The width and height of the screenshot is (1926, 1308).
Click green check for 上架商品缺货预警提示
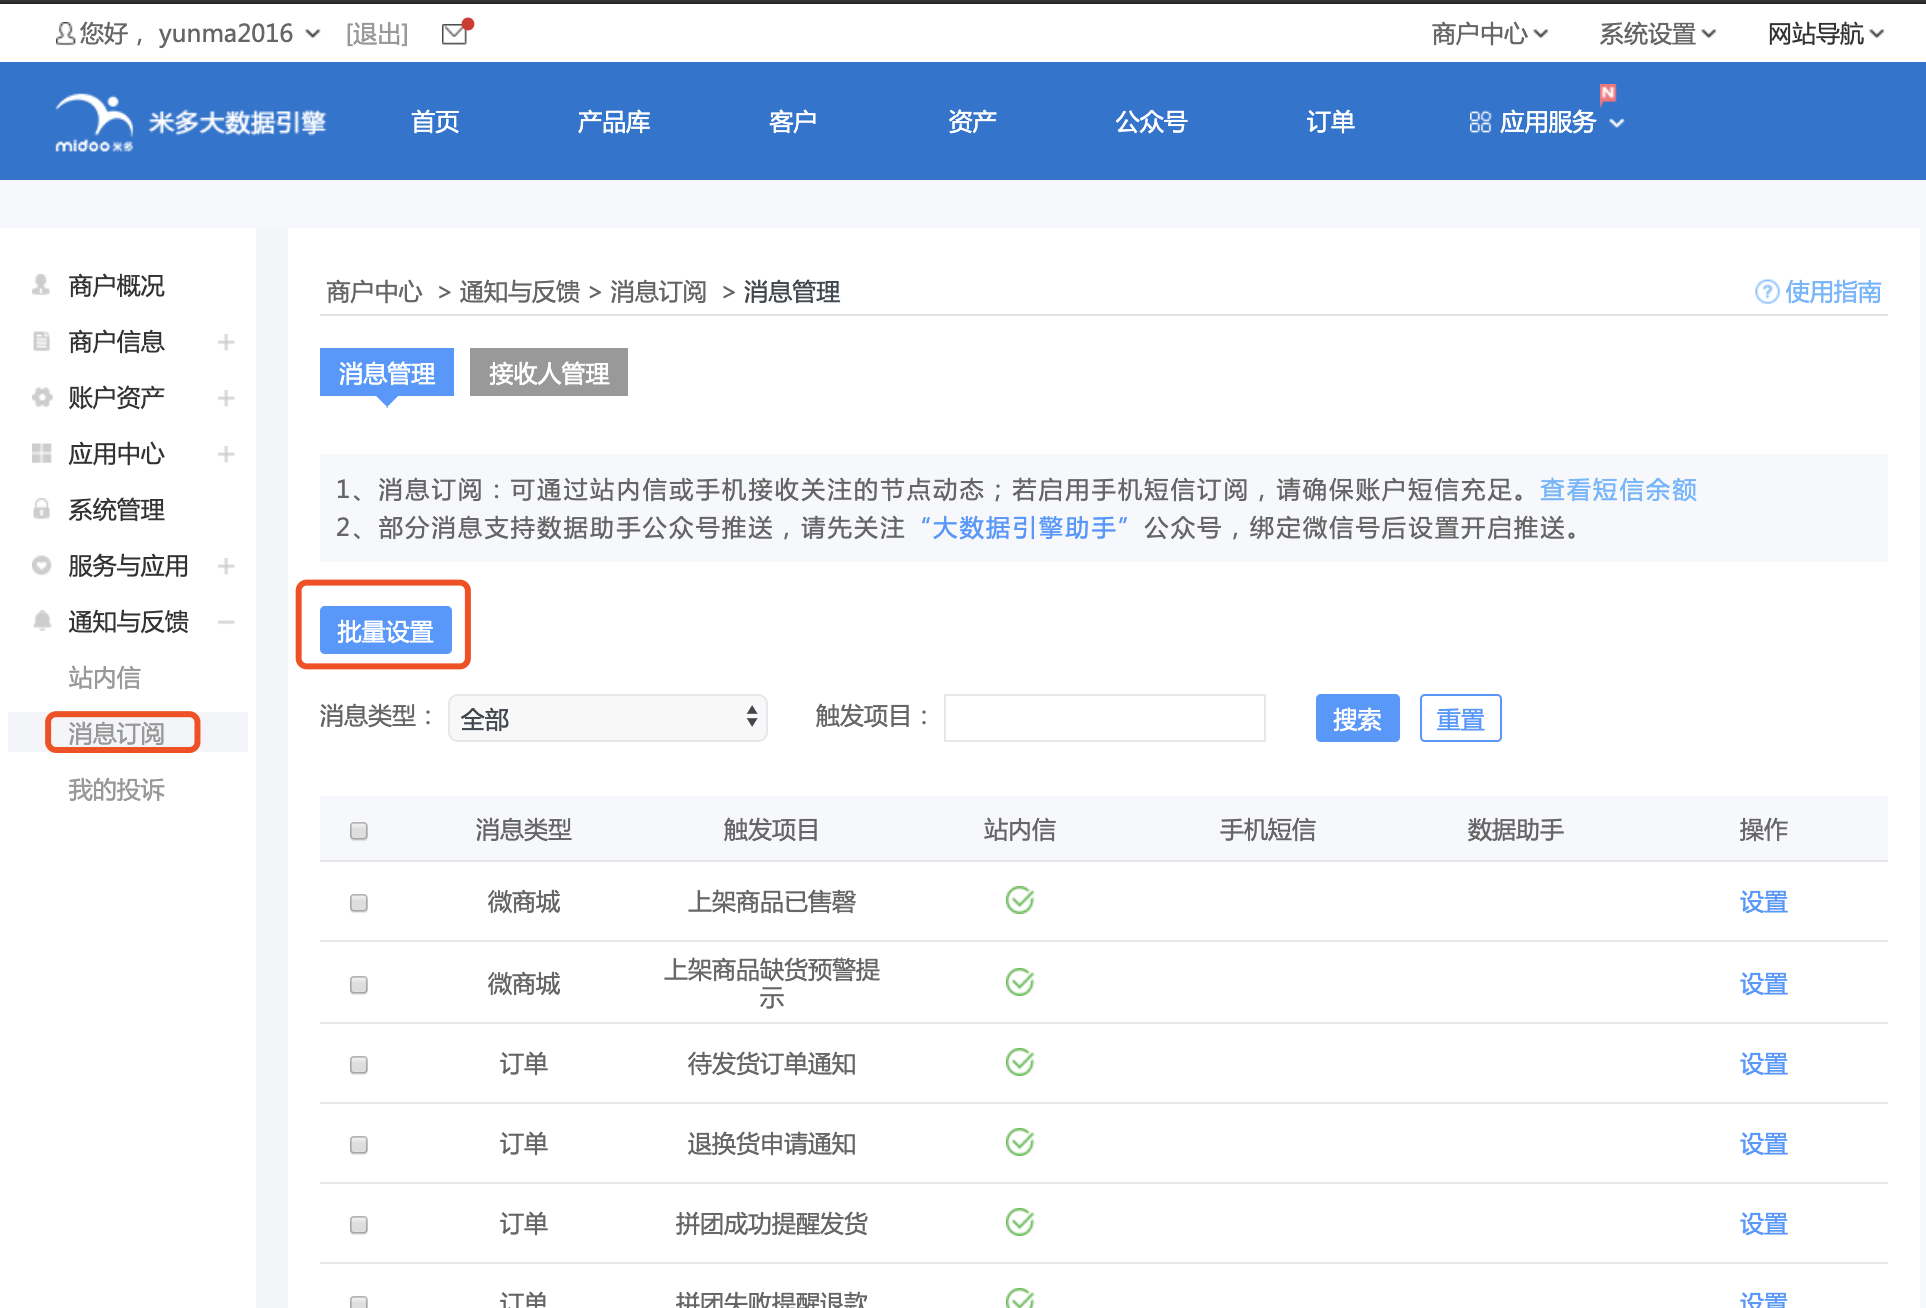tap(1019, 982)
